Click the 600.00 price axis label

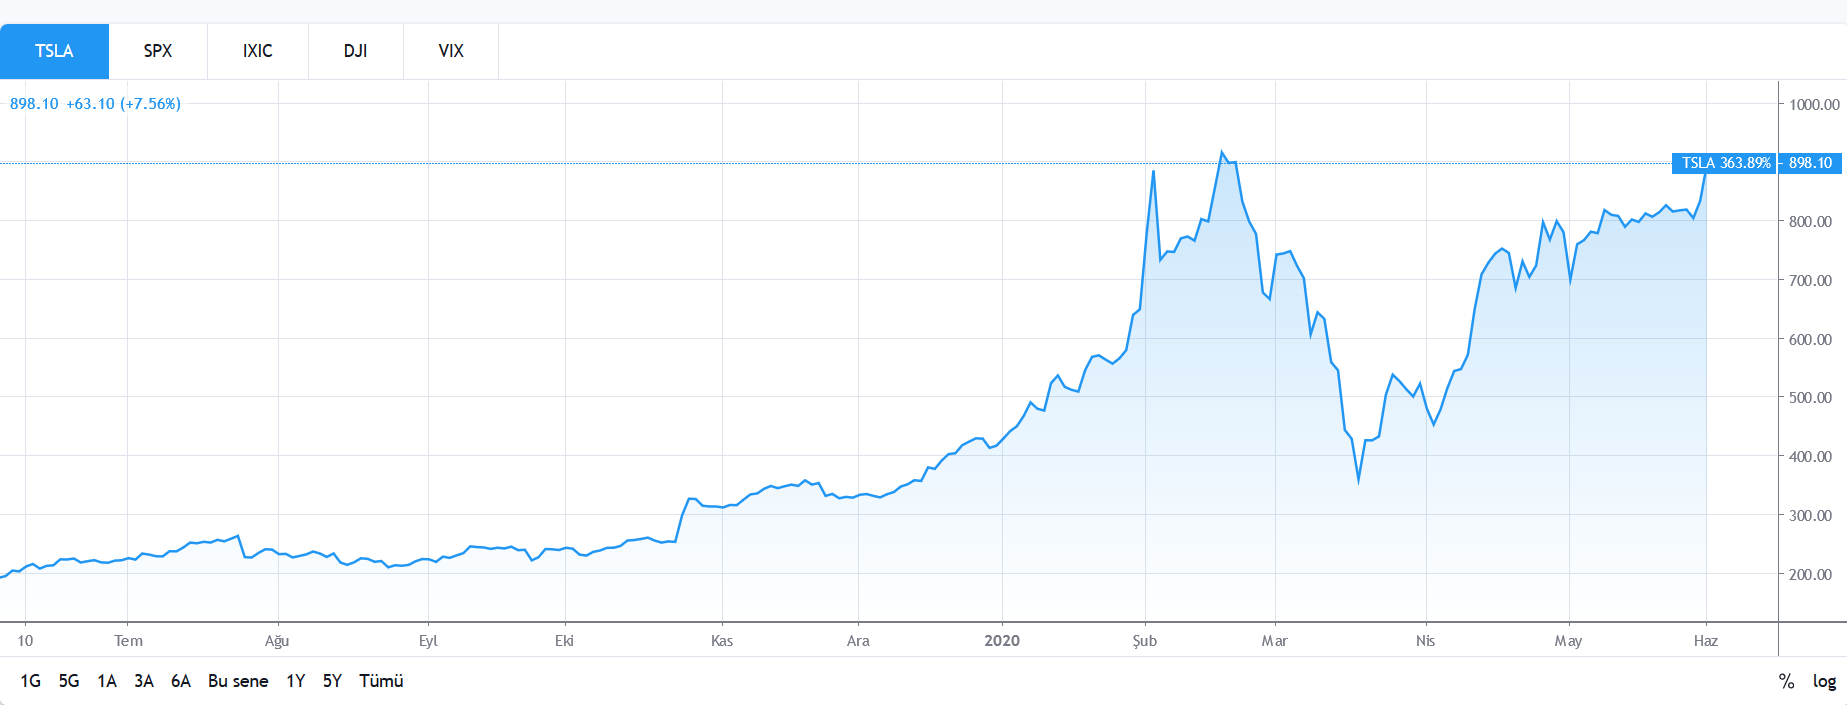(x=1810, y=340)
